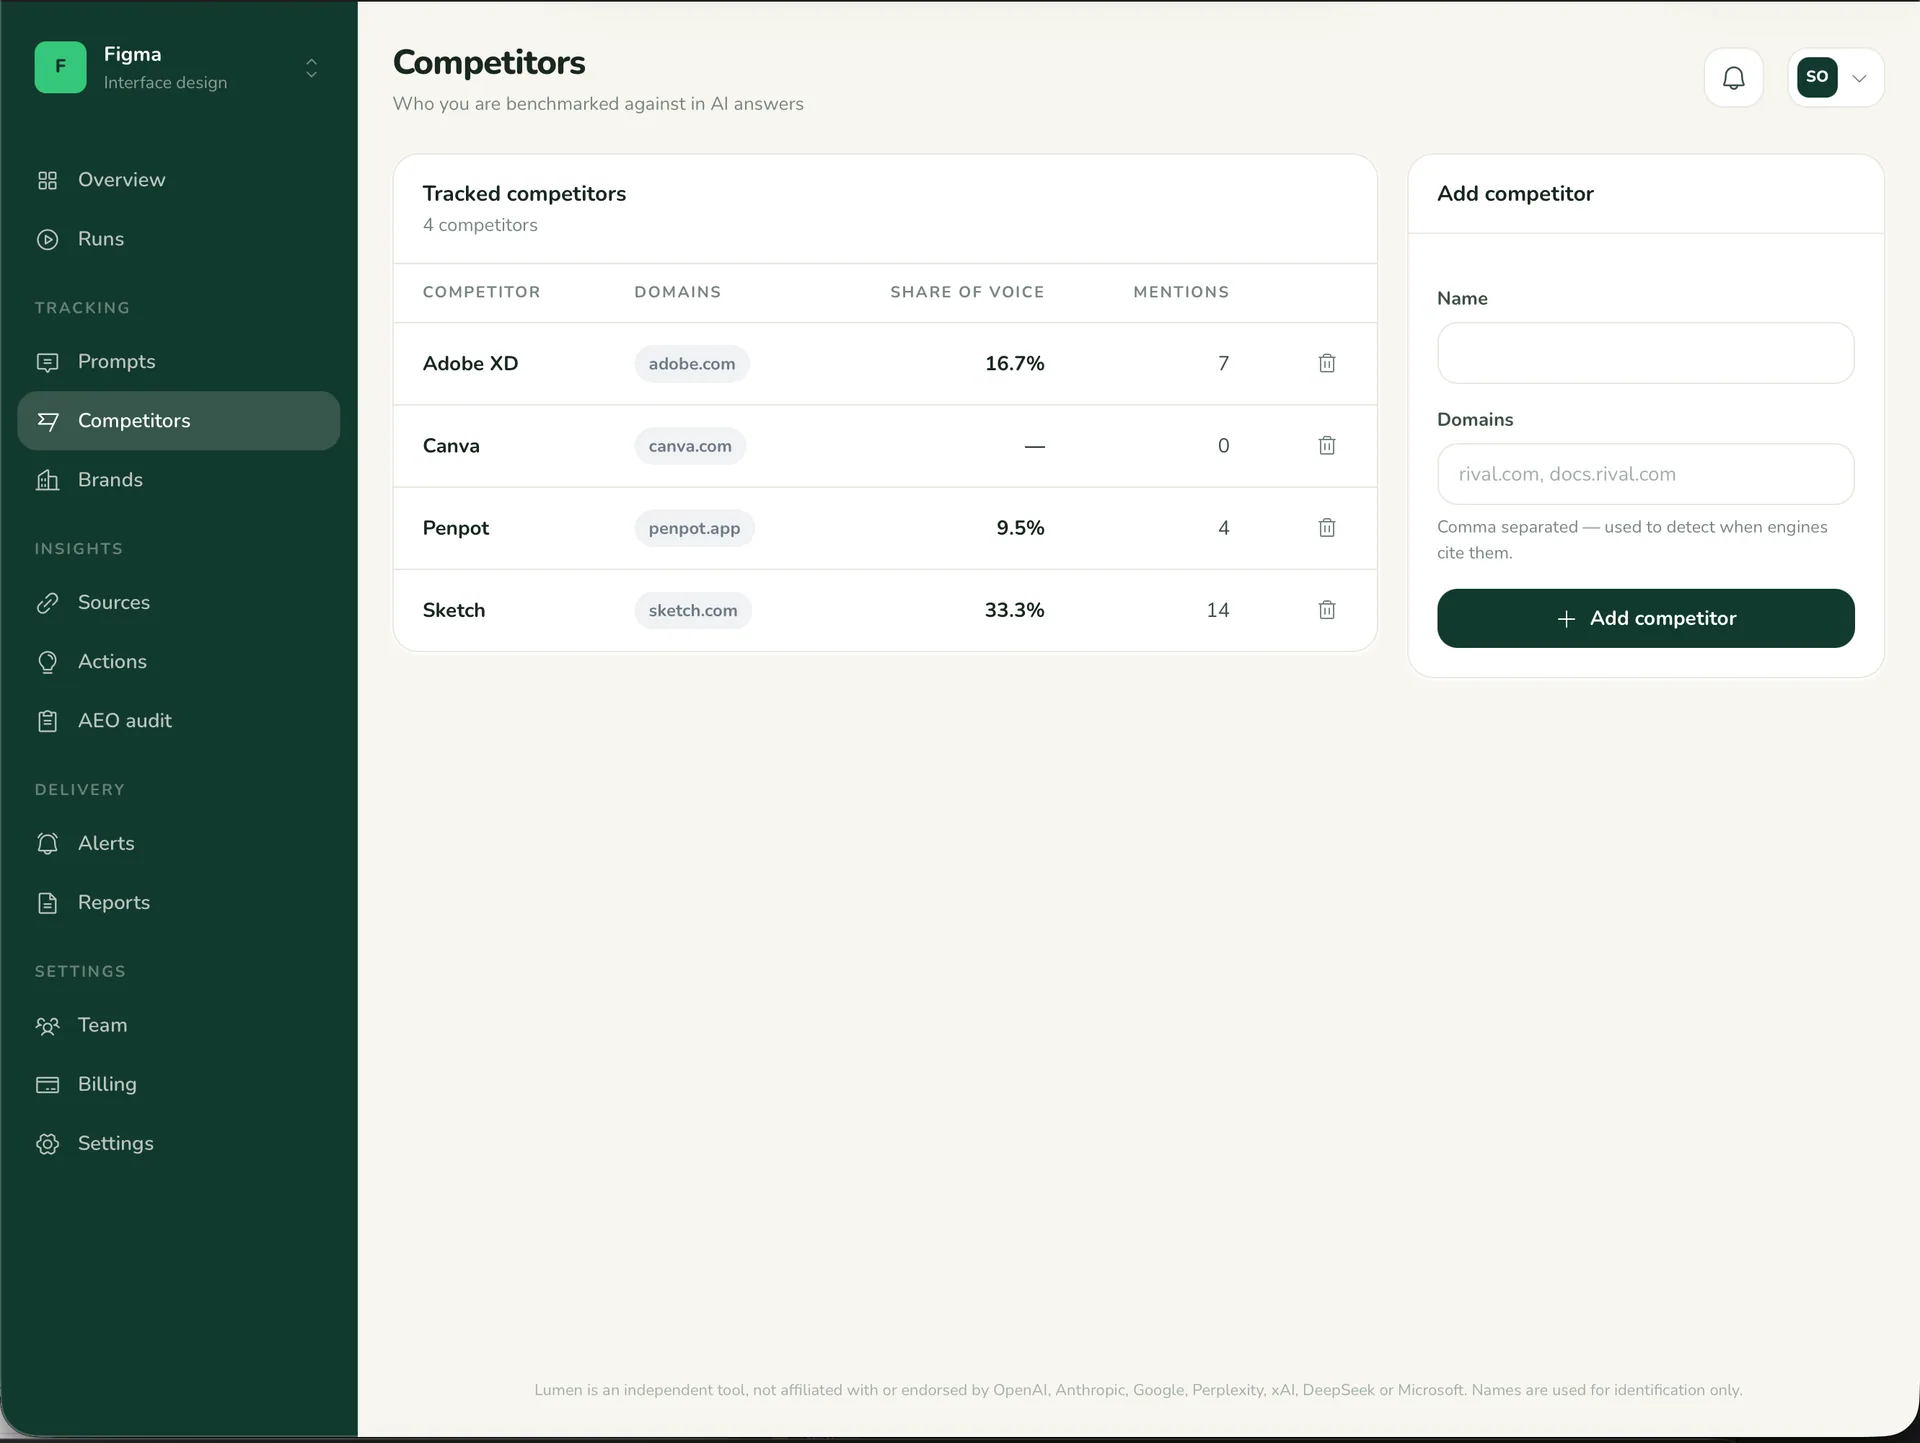Image resolution: width=1920 pixels, height=1443 pixels.
Task: Click the Share of Voice column header
Action: pos(967,292)
